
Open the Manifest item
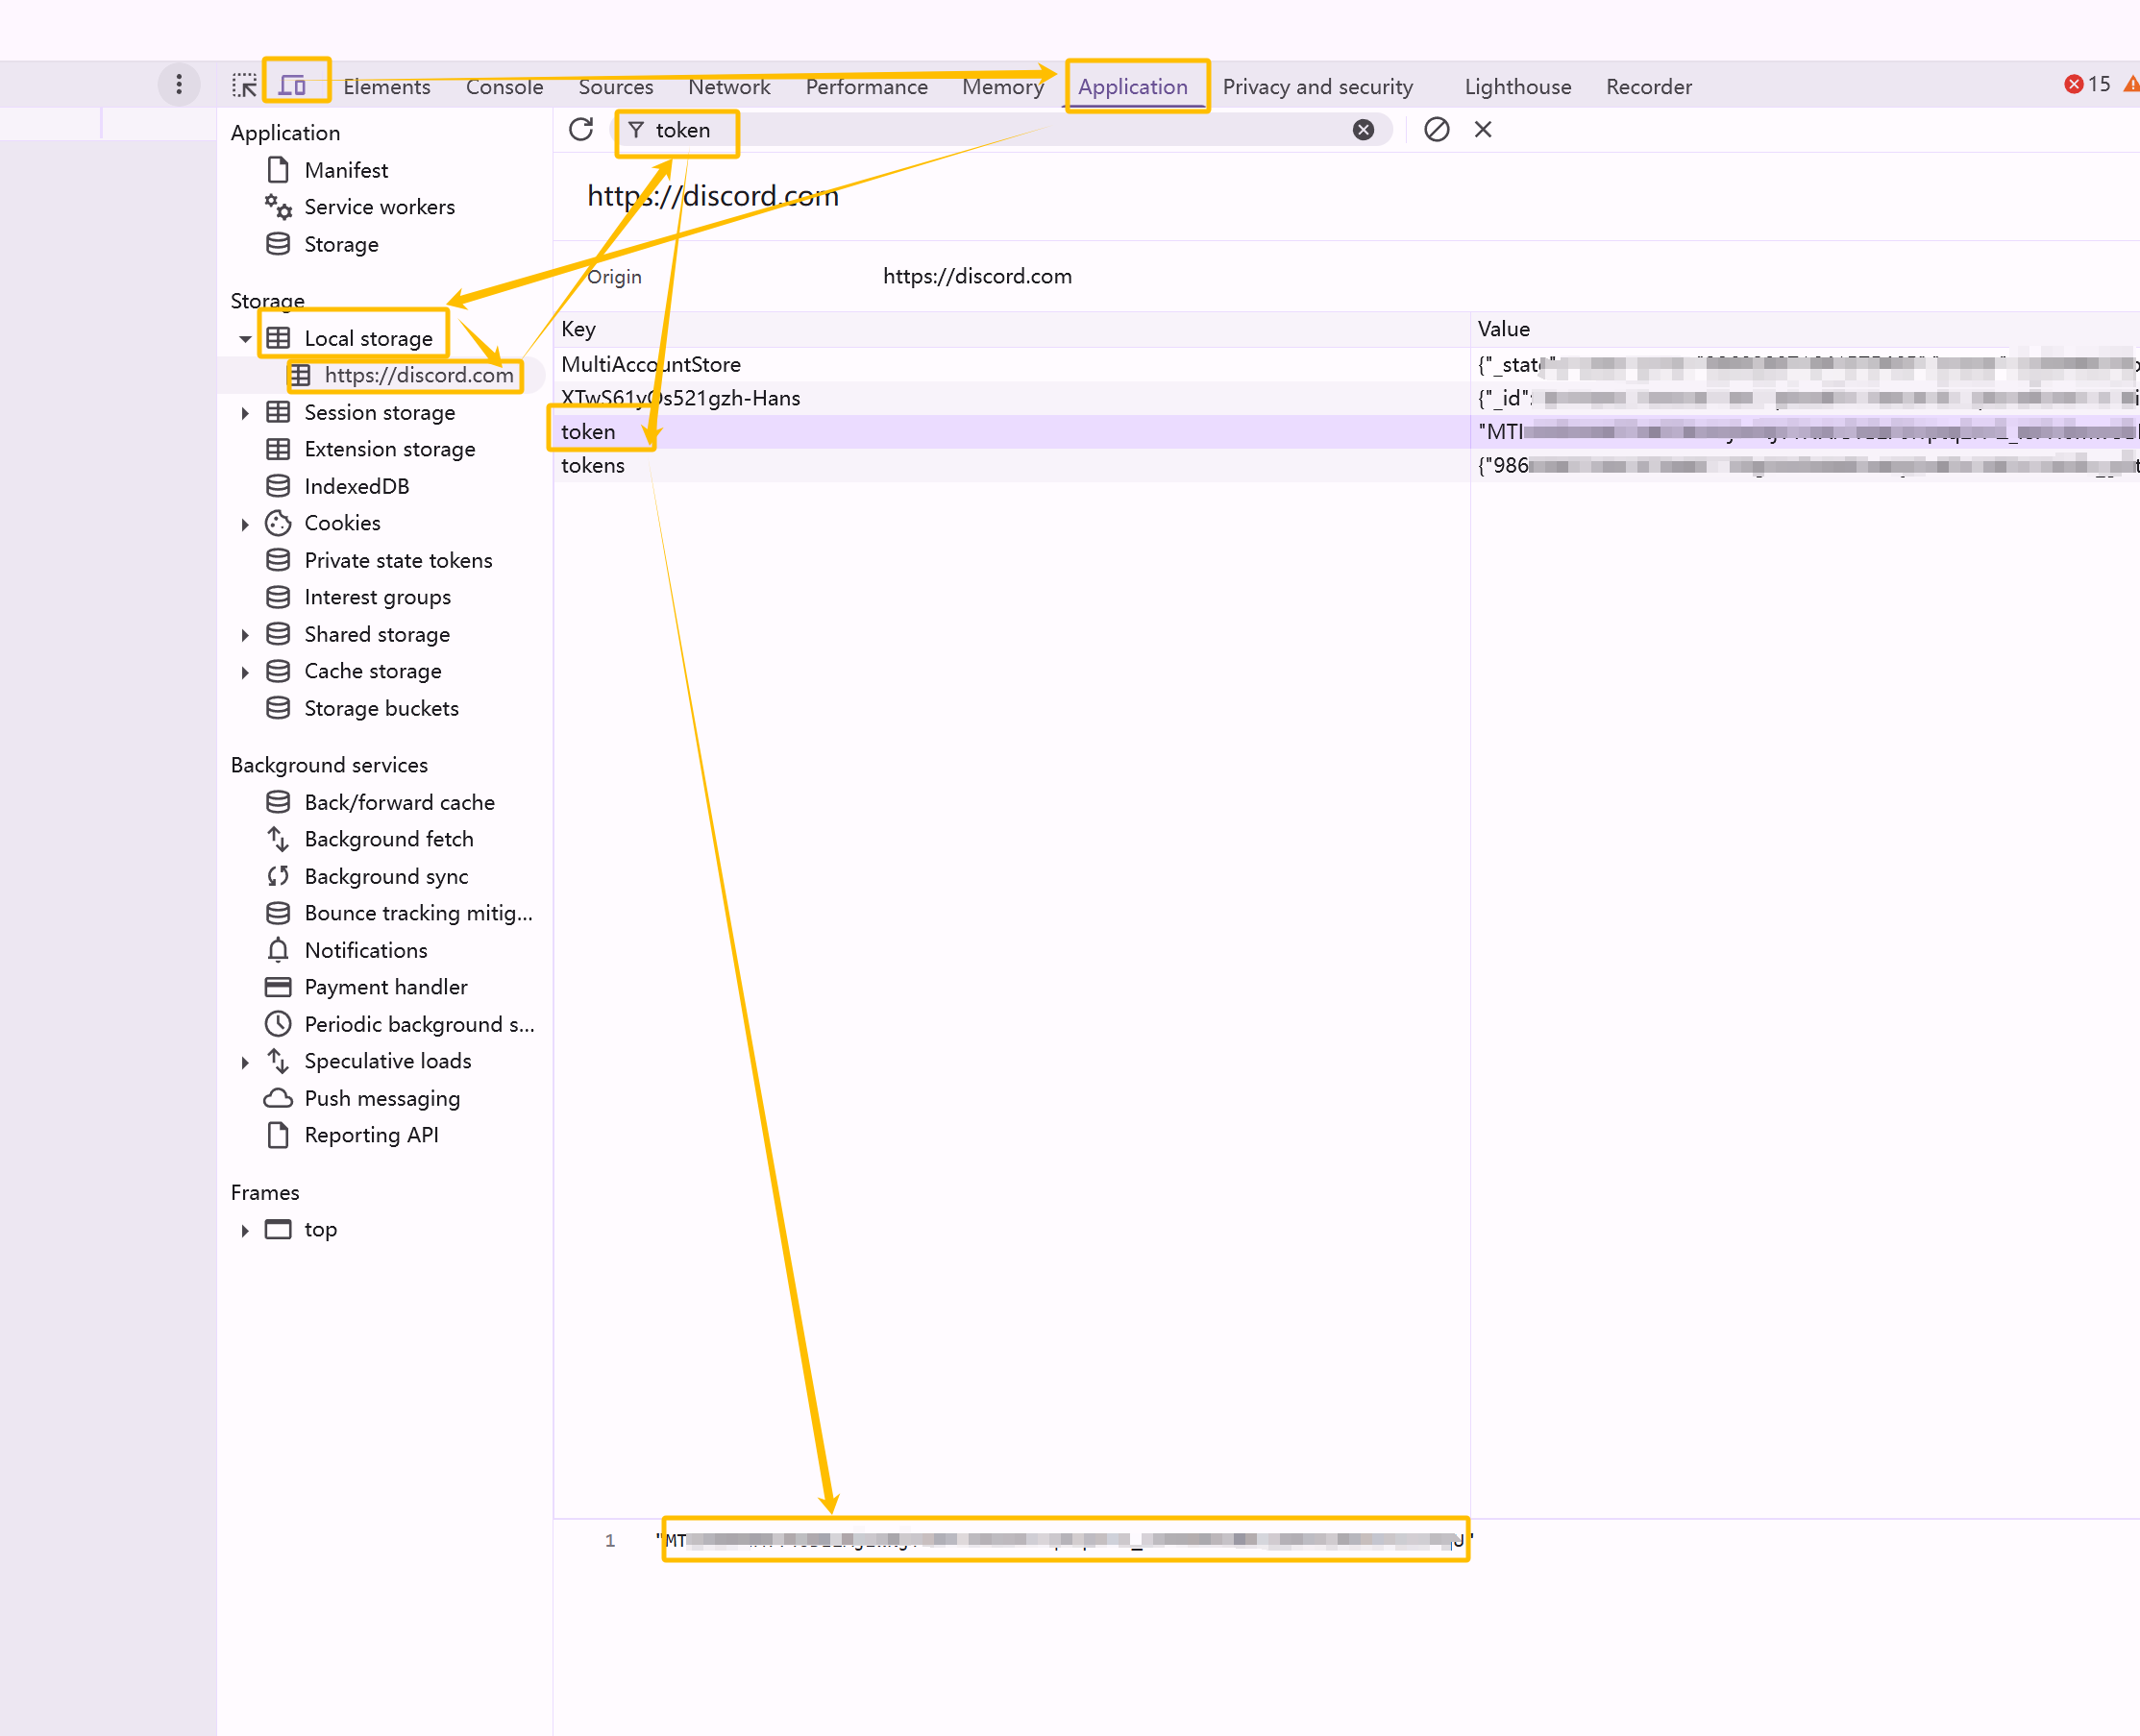[x=346, y=170]
